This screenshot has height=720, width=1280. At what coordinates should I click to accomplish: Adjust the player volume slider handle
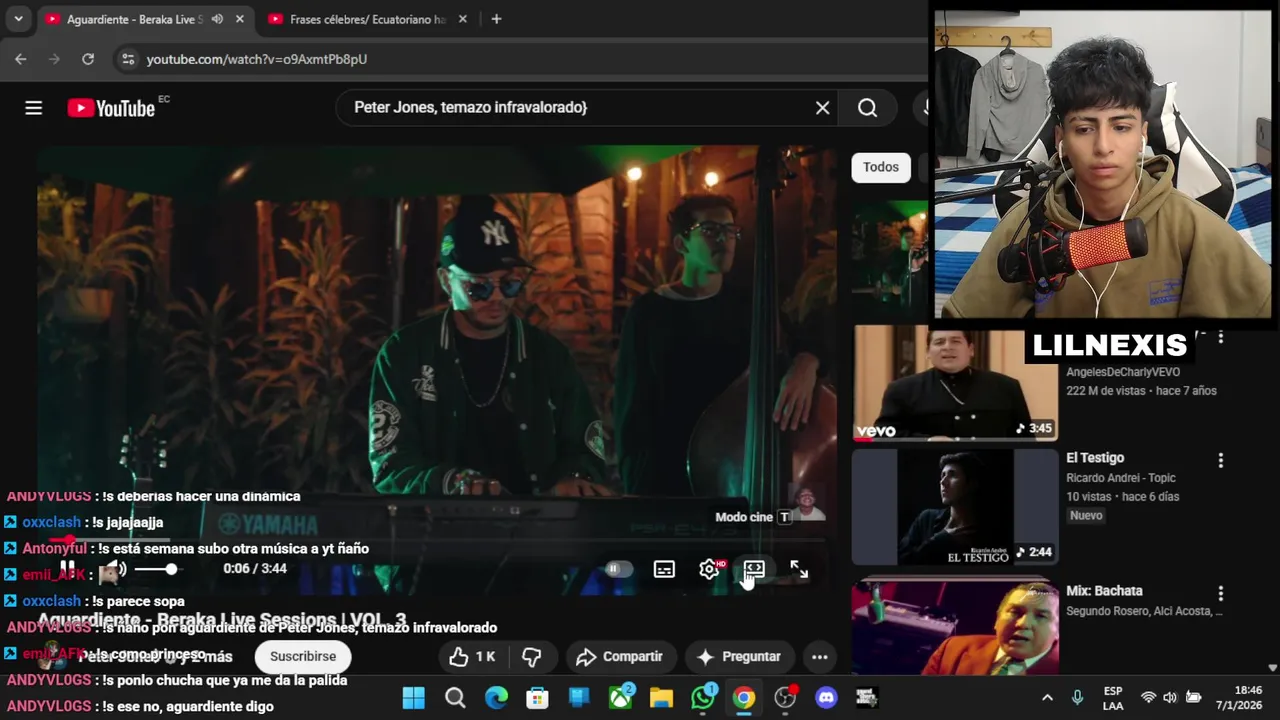[171, 569]
